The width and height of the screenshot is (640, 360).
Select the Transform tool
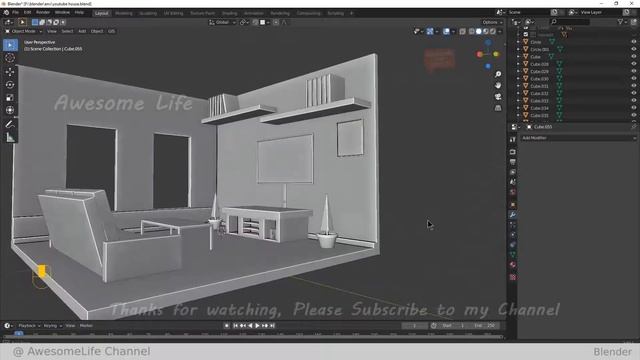(10, 110)
